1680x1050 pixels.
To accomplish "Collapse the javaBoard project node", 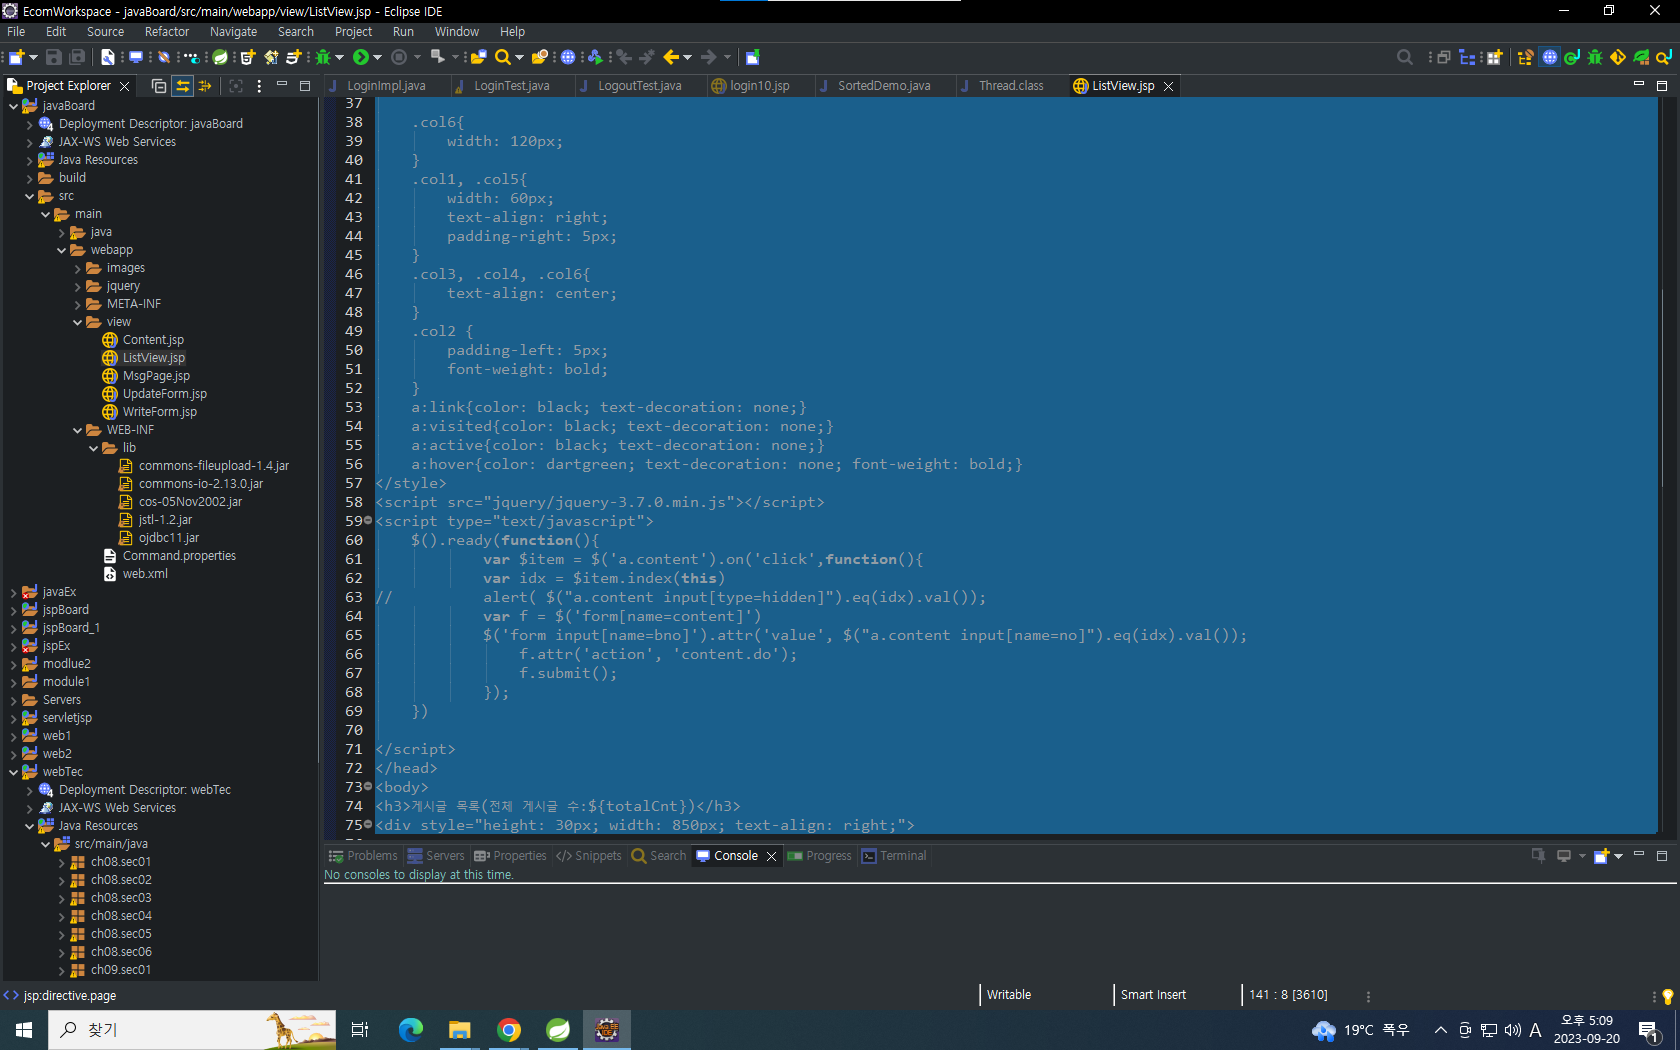I will point(13,106).
